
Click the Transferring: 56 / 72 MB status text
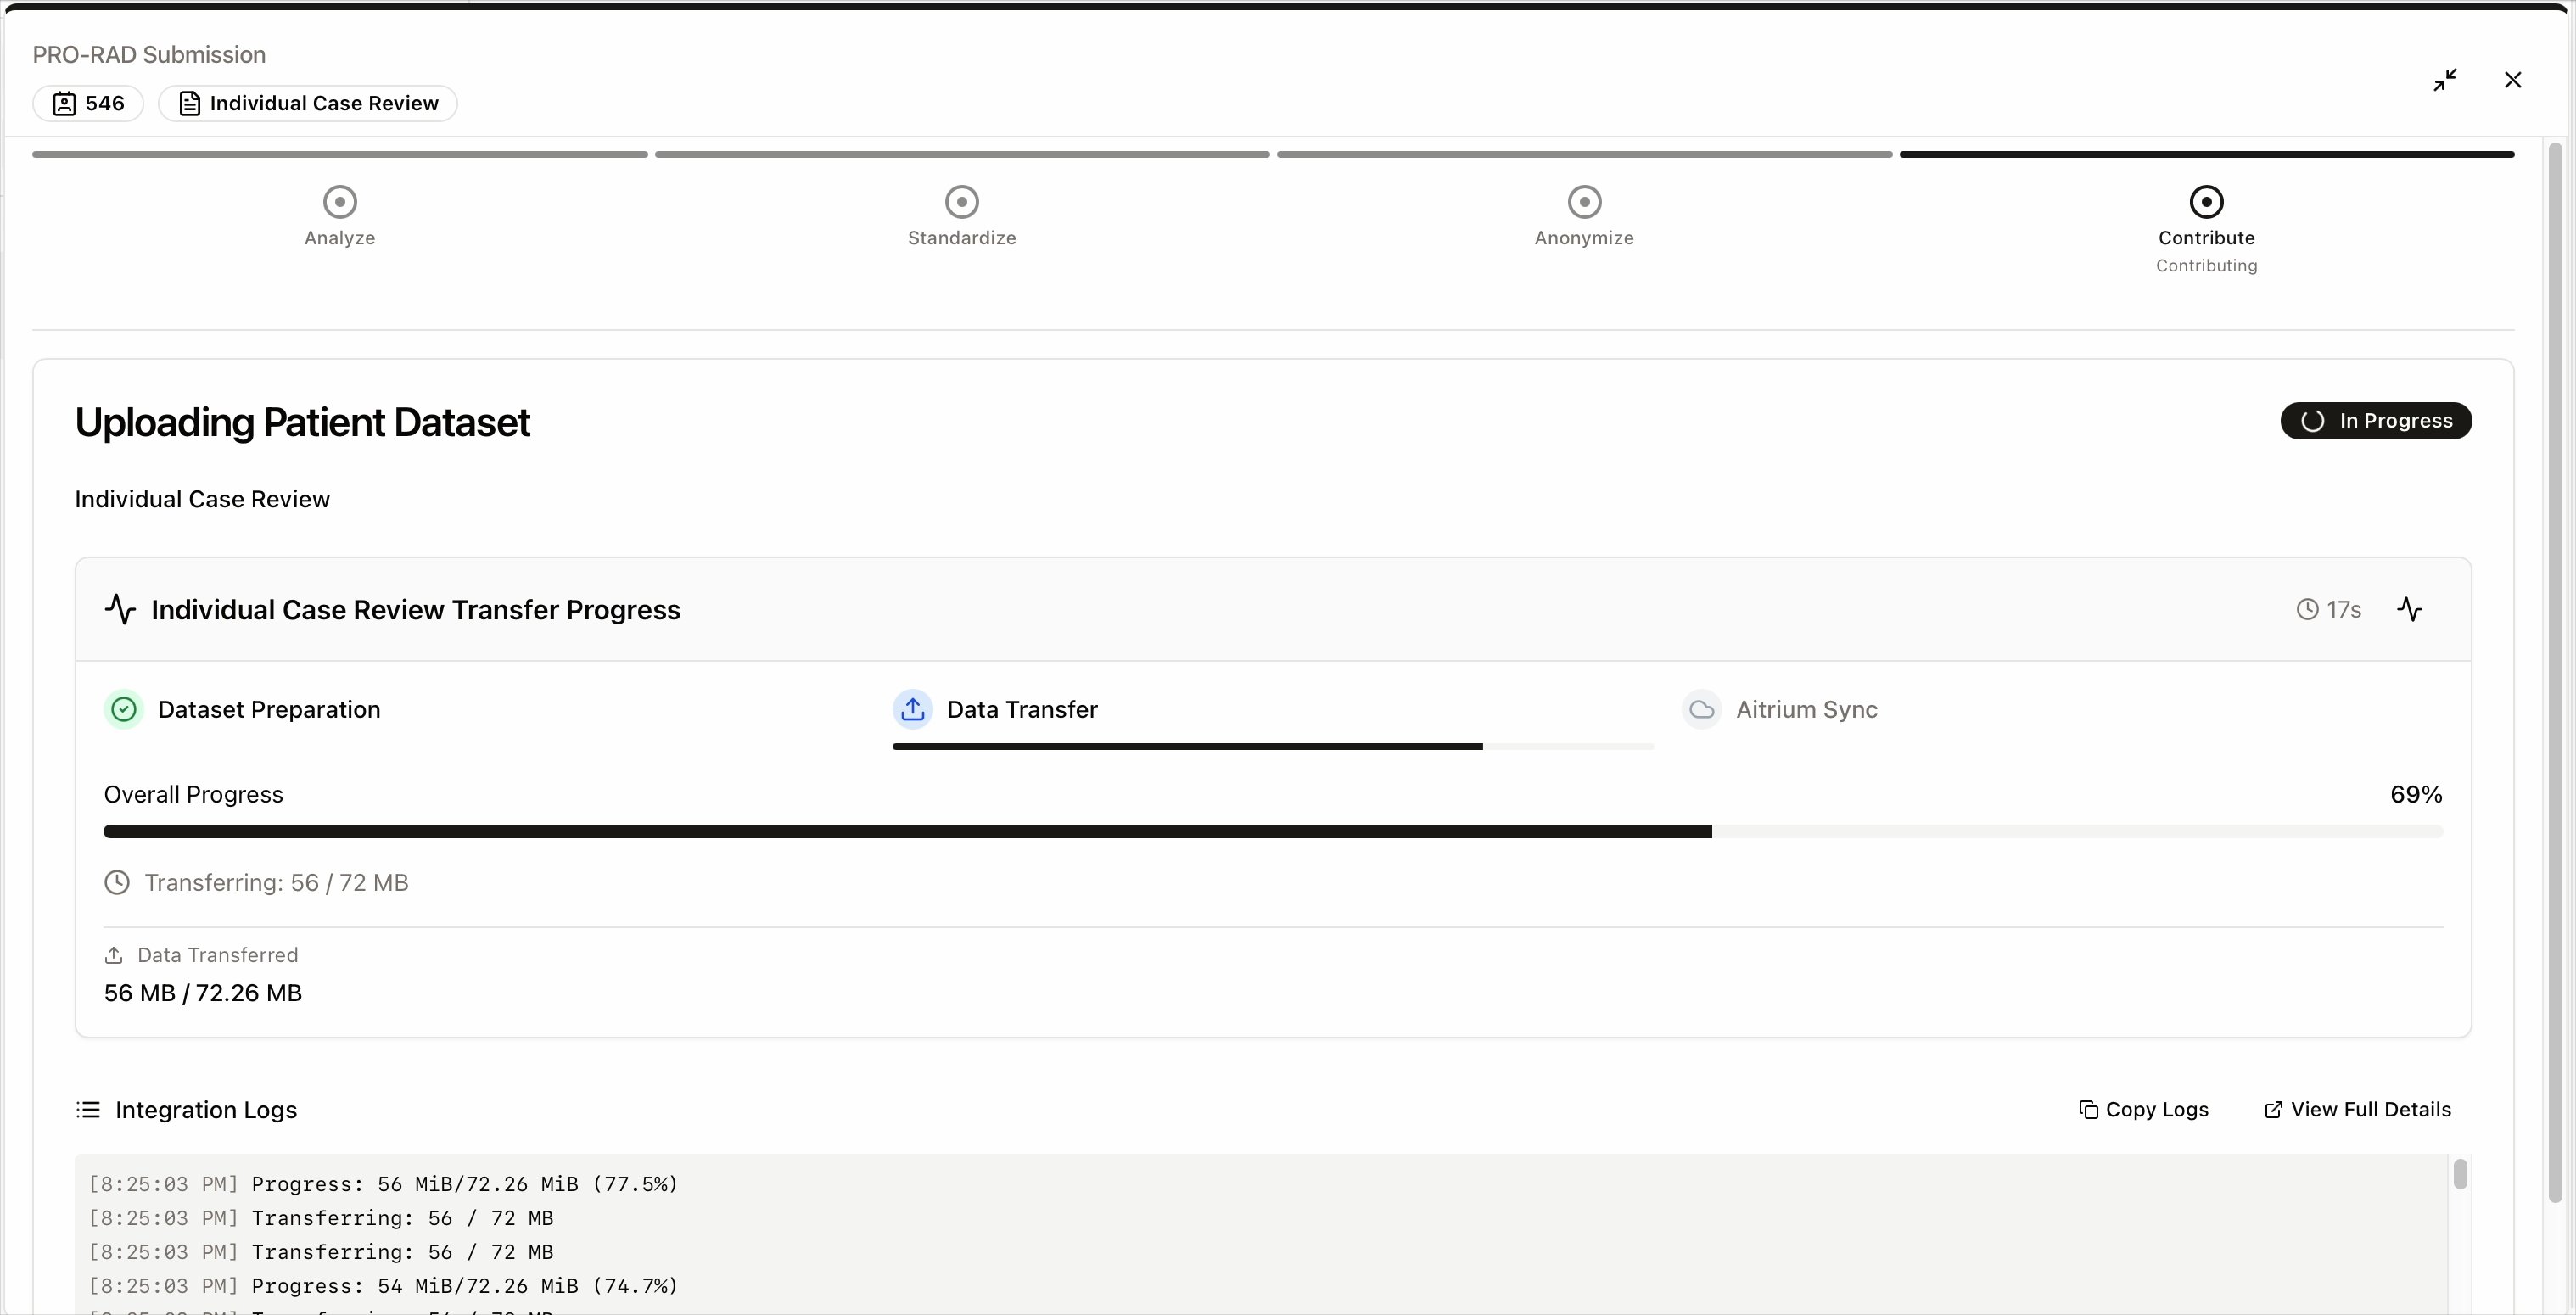click(276, 883)
